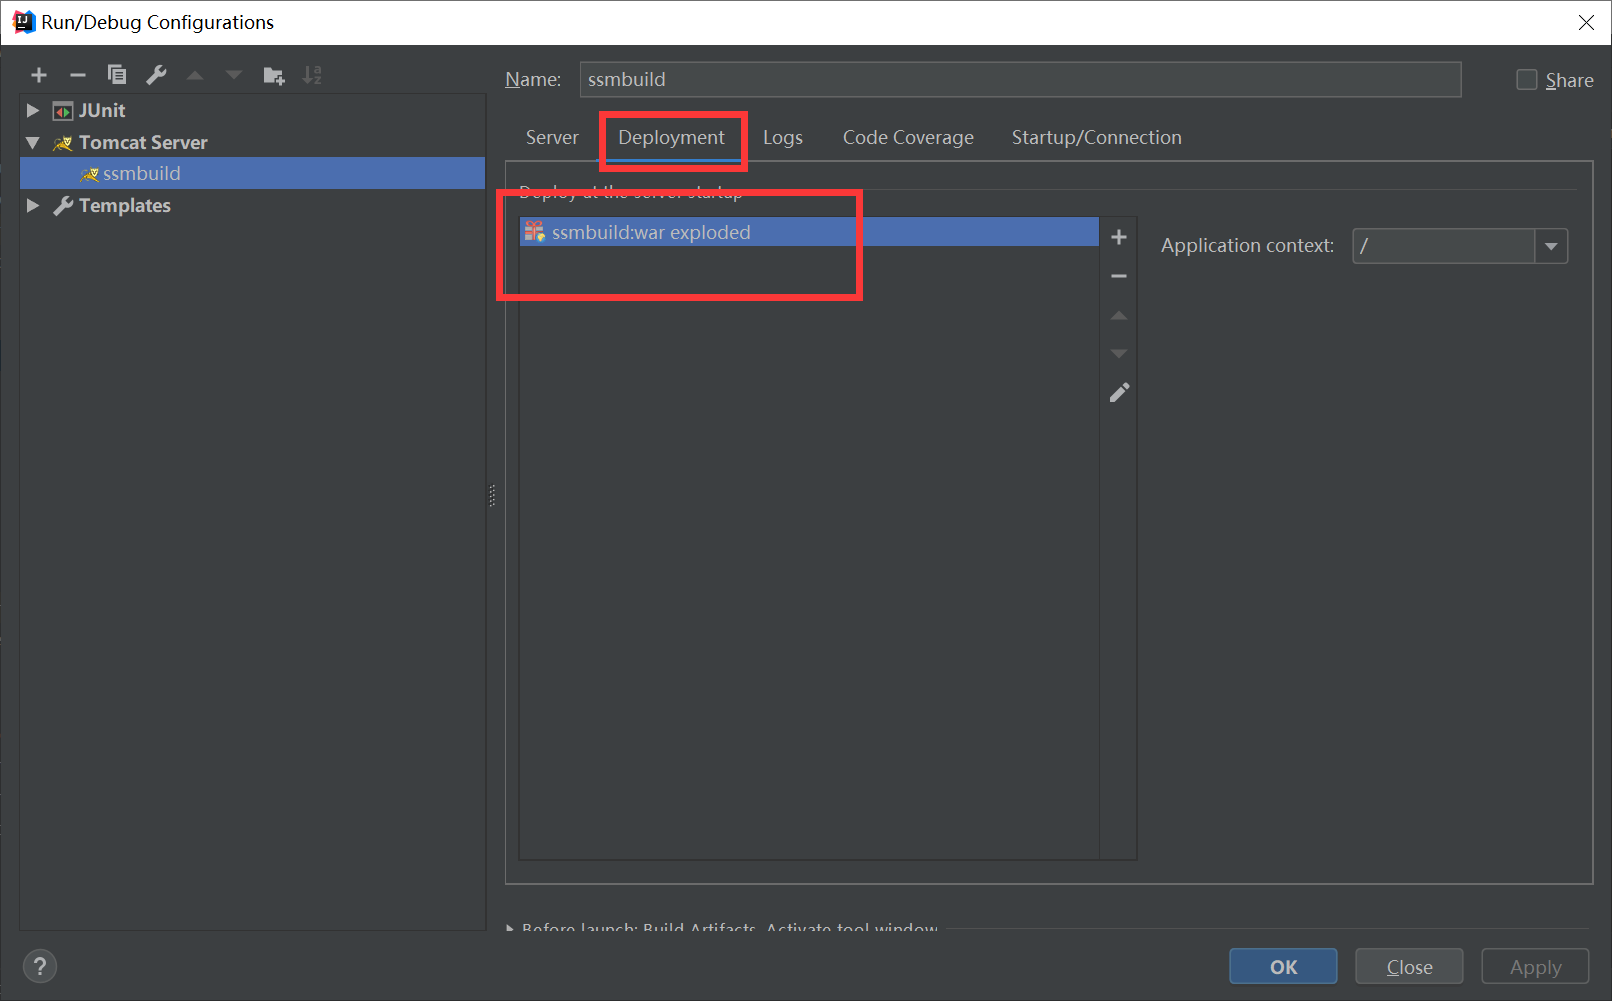1612x1001 pixels.
Task: Switch to the Server tab
Action: [x=552, y=138]
